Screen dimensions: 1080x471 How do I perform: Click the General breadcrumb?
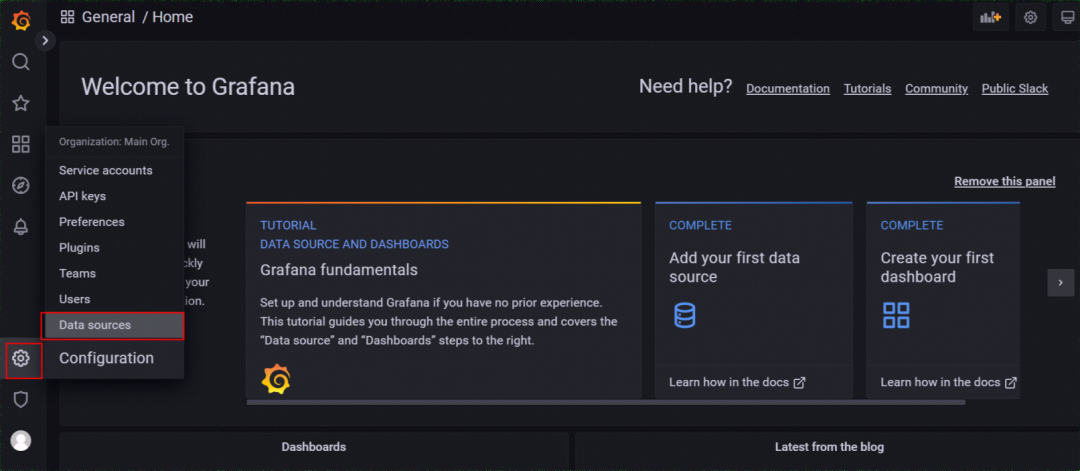pyautogui.click(x=108, y=17)
